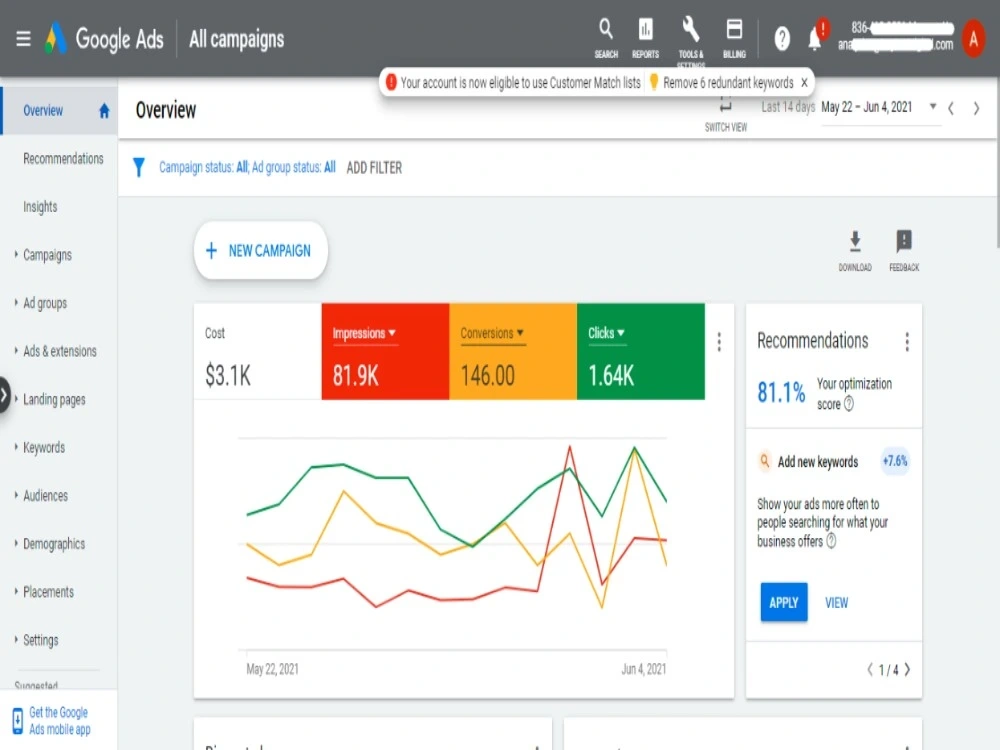
Task: Open the date range dropdown arrow
Action: [933, 107]
